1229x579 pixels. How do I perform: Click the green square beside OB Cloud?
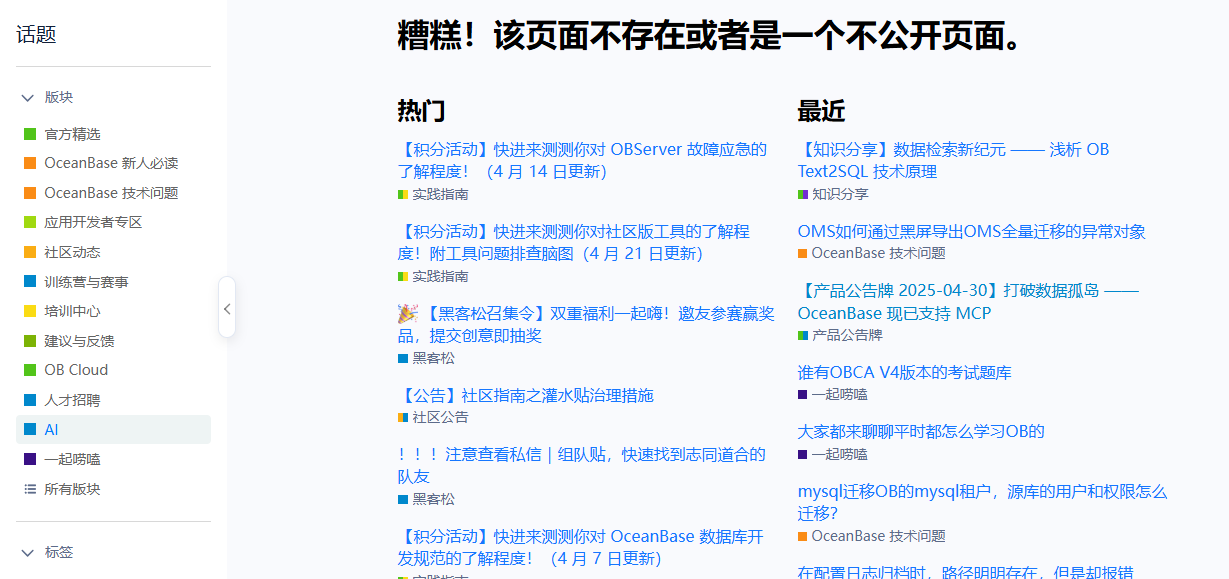[30, 370]
